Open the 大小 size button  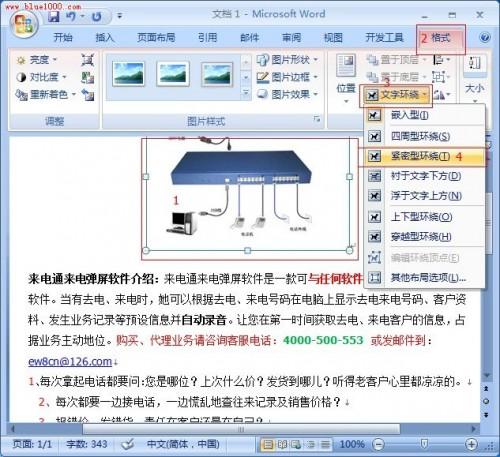click(x=475, y=79)
